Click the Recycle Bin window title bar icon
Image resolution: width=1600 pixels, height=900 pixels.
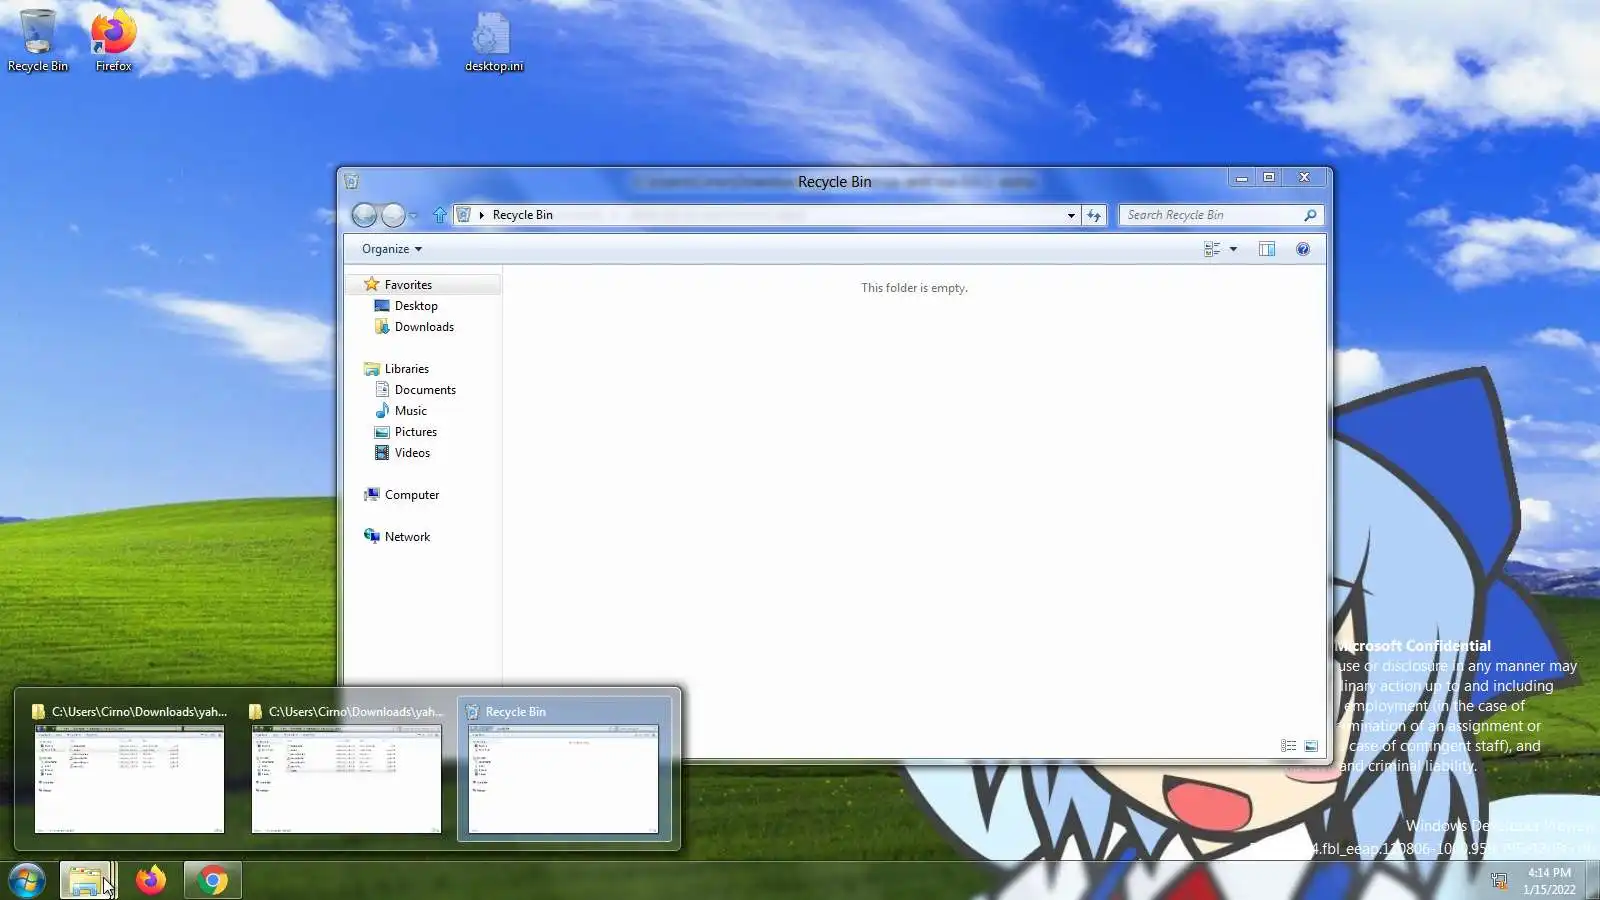click(x=351, y=181)
